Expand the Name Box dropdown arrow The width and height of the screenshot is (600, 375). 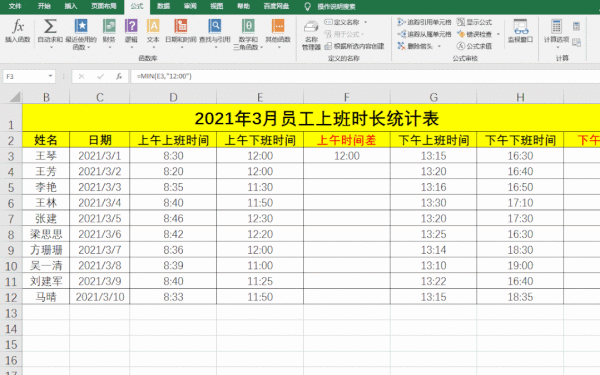(x=50, y=76)
